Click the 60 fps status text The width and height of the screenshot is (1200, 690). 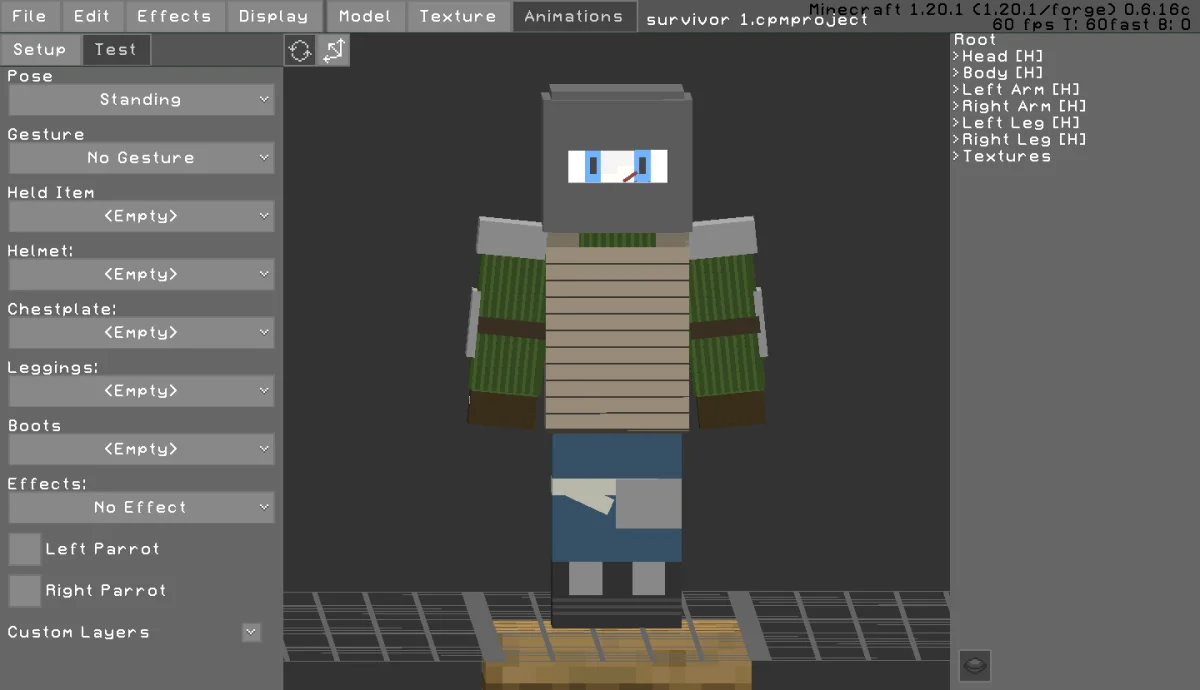tap(1092, 24)
